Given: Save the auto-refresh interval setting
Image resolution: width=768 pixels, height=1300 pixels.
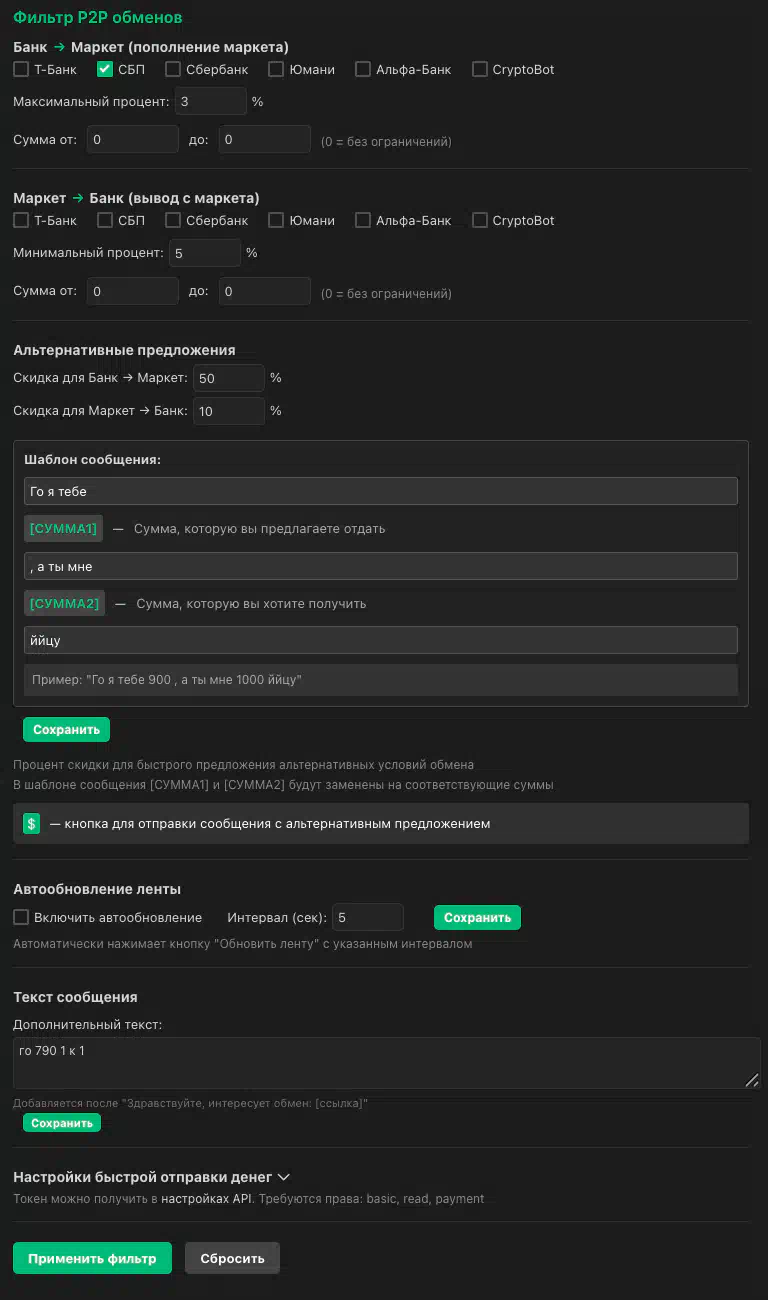Looking at the screenshot, I should click(477, 918).
